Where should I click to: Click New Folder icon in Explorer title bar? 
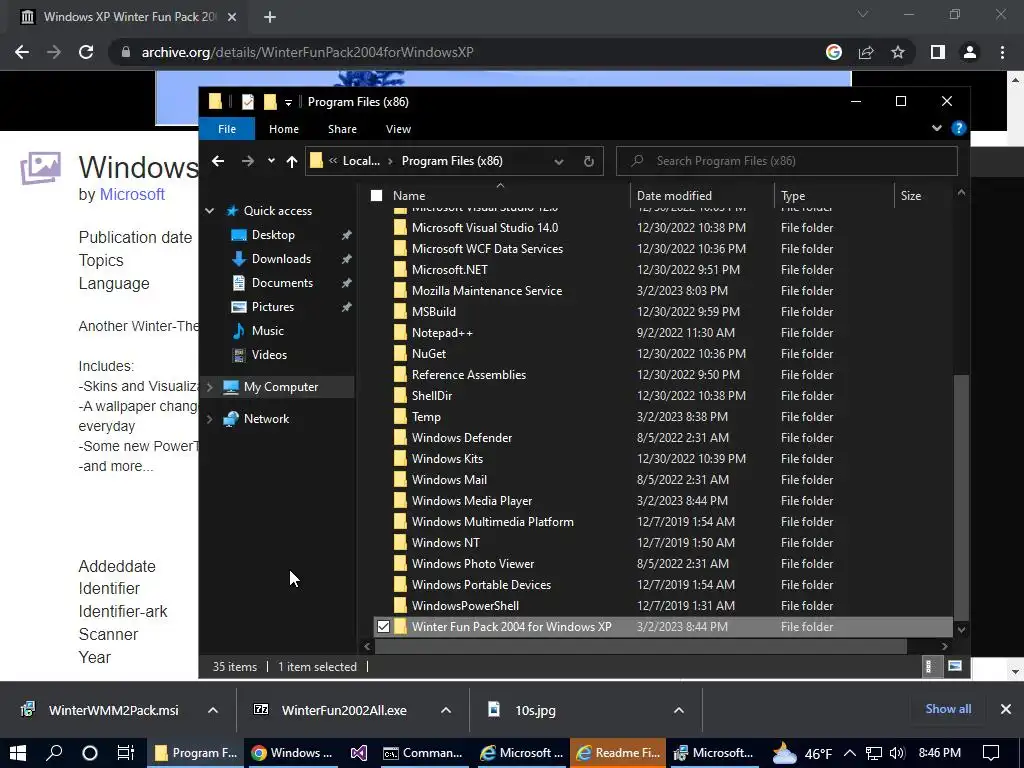pyautogui.click(x=270, y=102)
